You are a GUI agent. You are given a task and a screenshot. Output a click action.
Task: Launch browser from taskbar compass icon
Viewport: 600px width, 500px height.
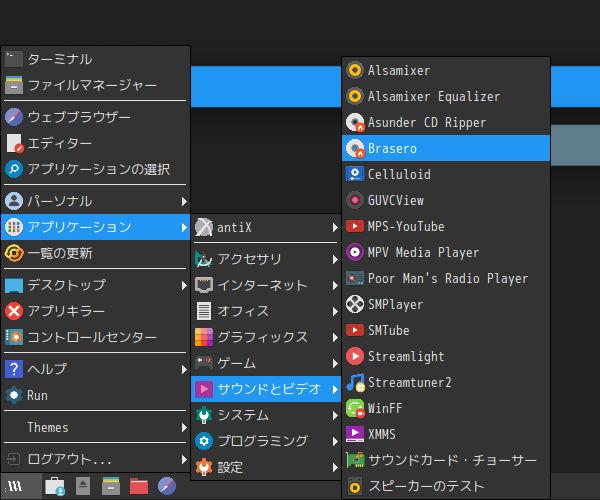[x=167, y=486]
